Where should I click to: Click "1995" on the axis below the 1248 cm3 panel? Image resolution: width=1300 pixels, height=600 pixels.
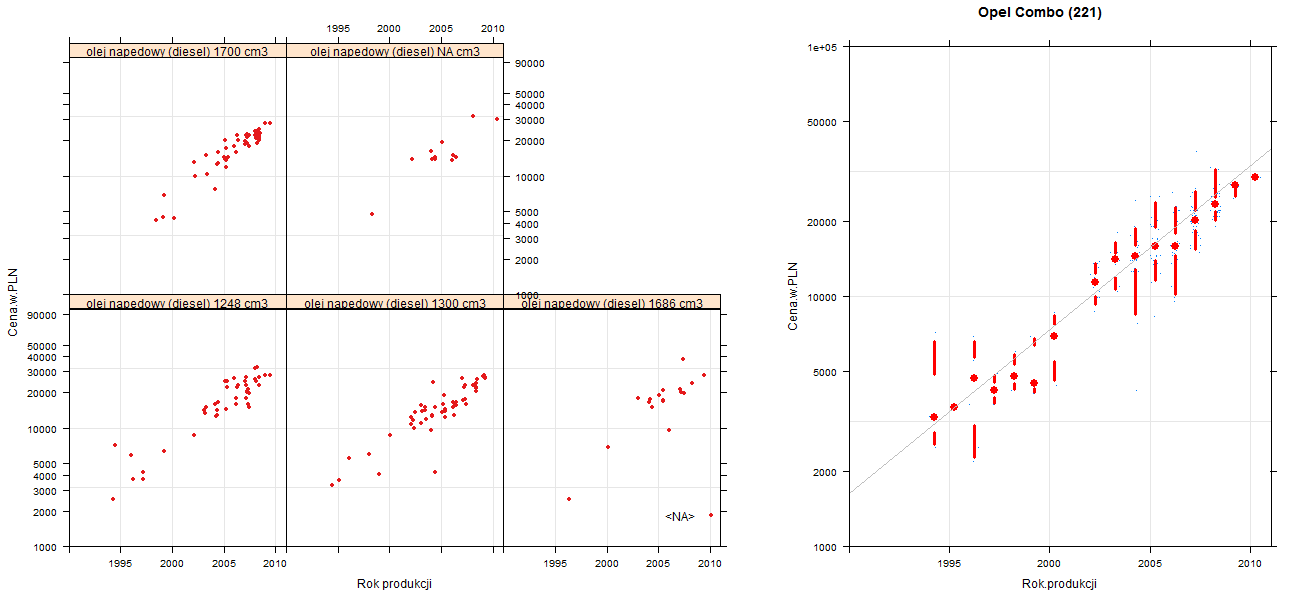point(121,563)
